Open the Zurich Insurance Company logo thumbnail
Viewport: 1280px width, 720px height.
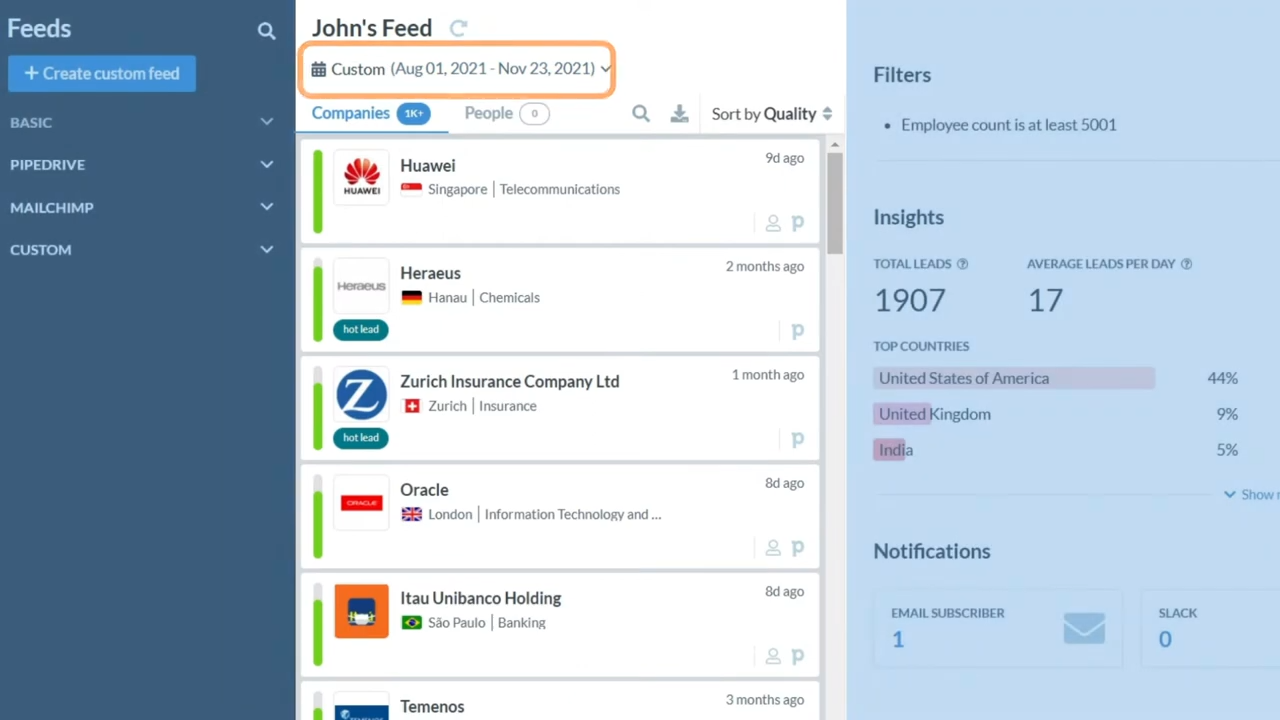(361, 395)
